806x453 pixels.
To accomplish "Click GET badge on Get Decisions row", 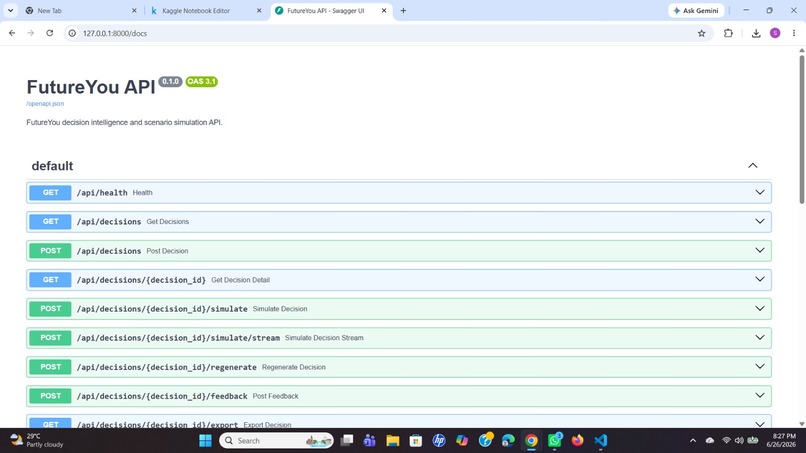I will (x=50, y=221).
